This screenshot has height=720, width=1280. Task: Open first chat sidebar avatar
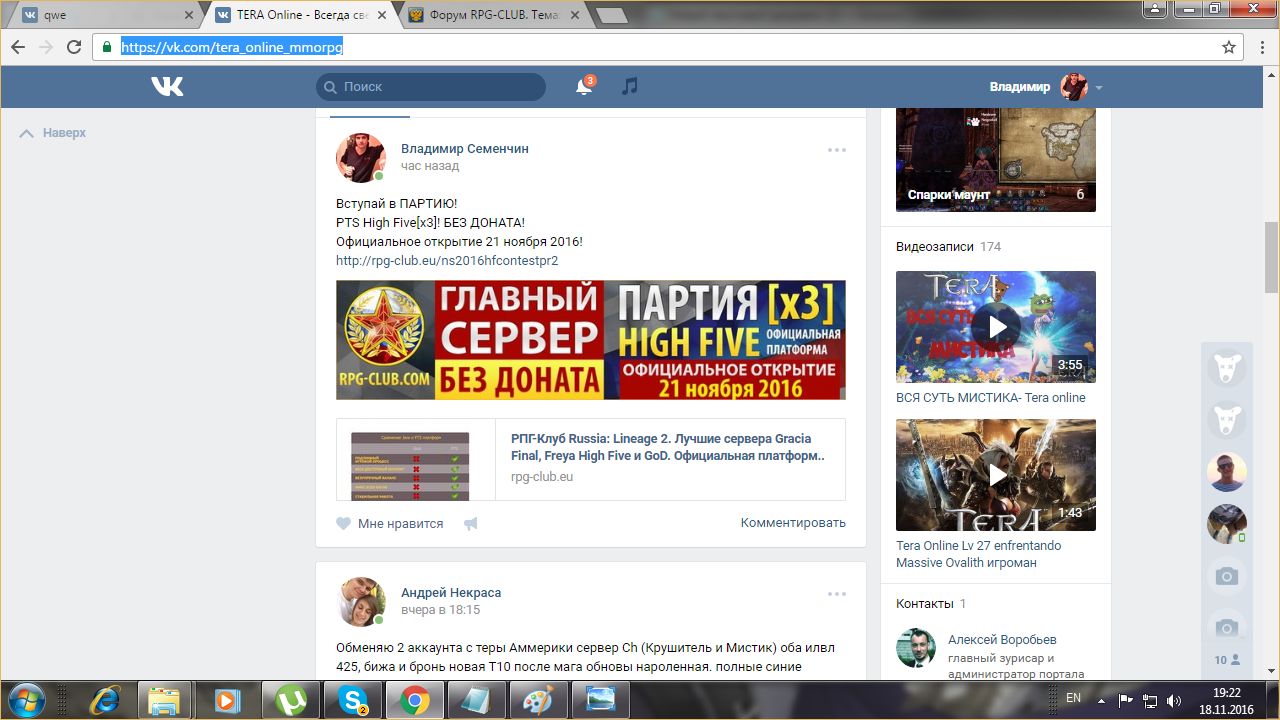1226,368
